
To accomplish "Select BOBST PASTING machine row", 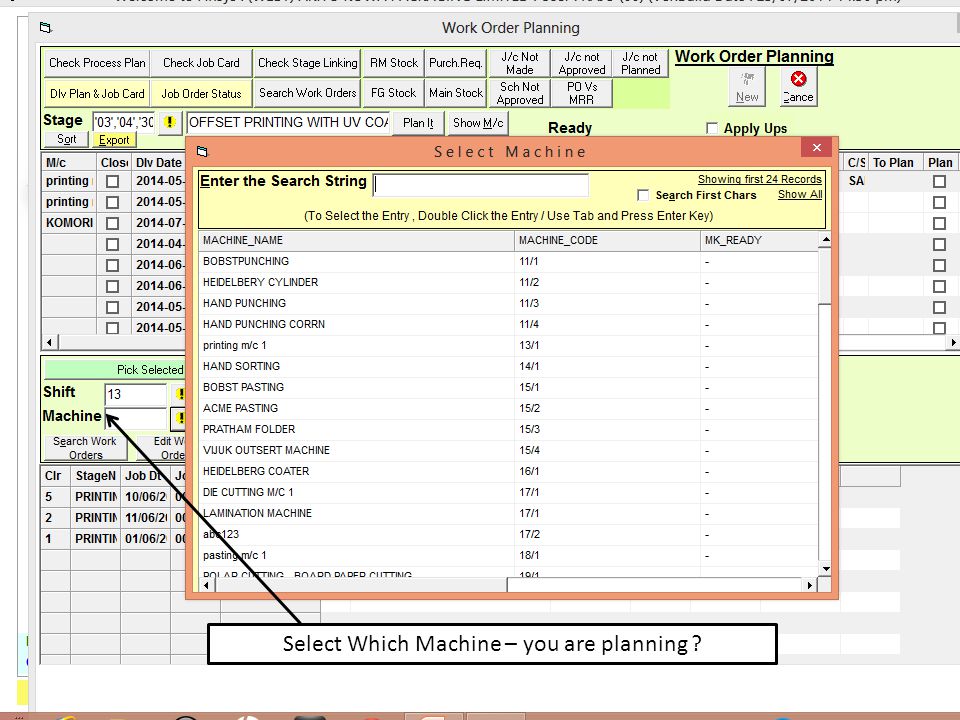I will tap(509, 388).
